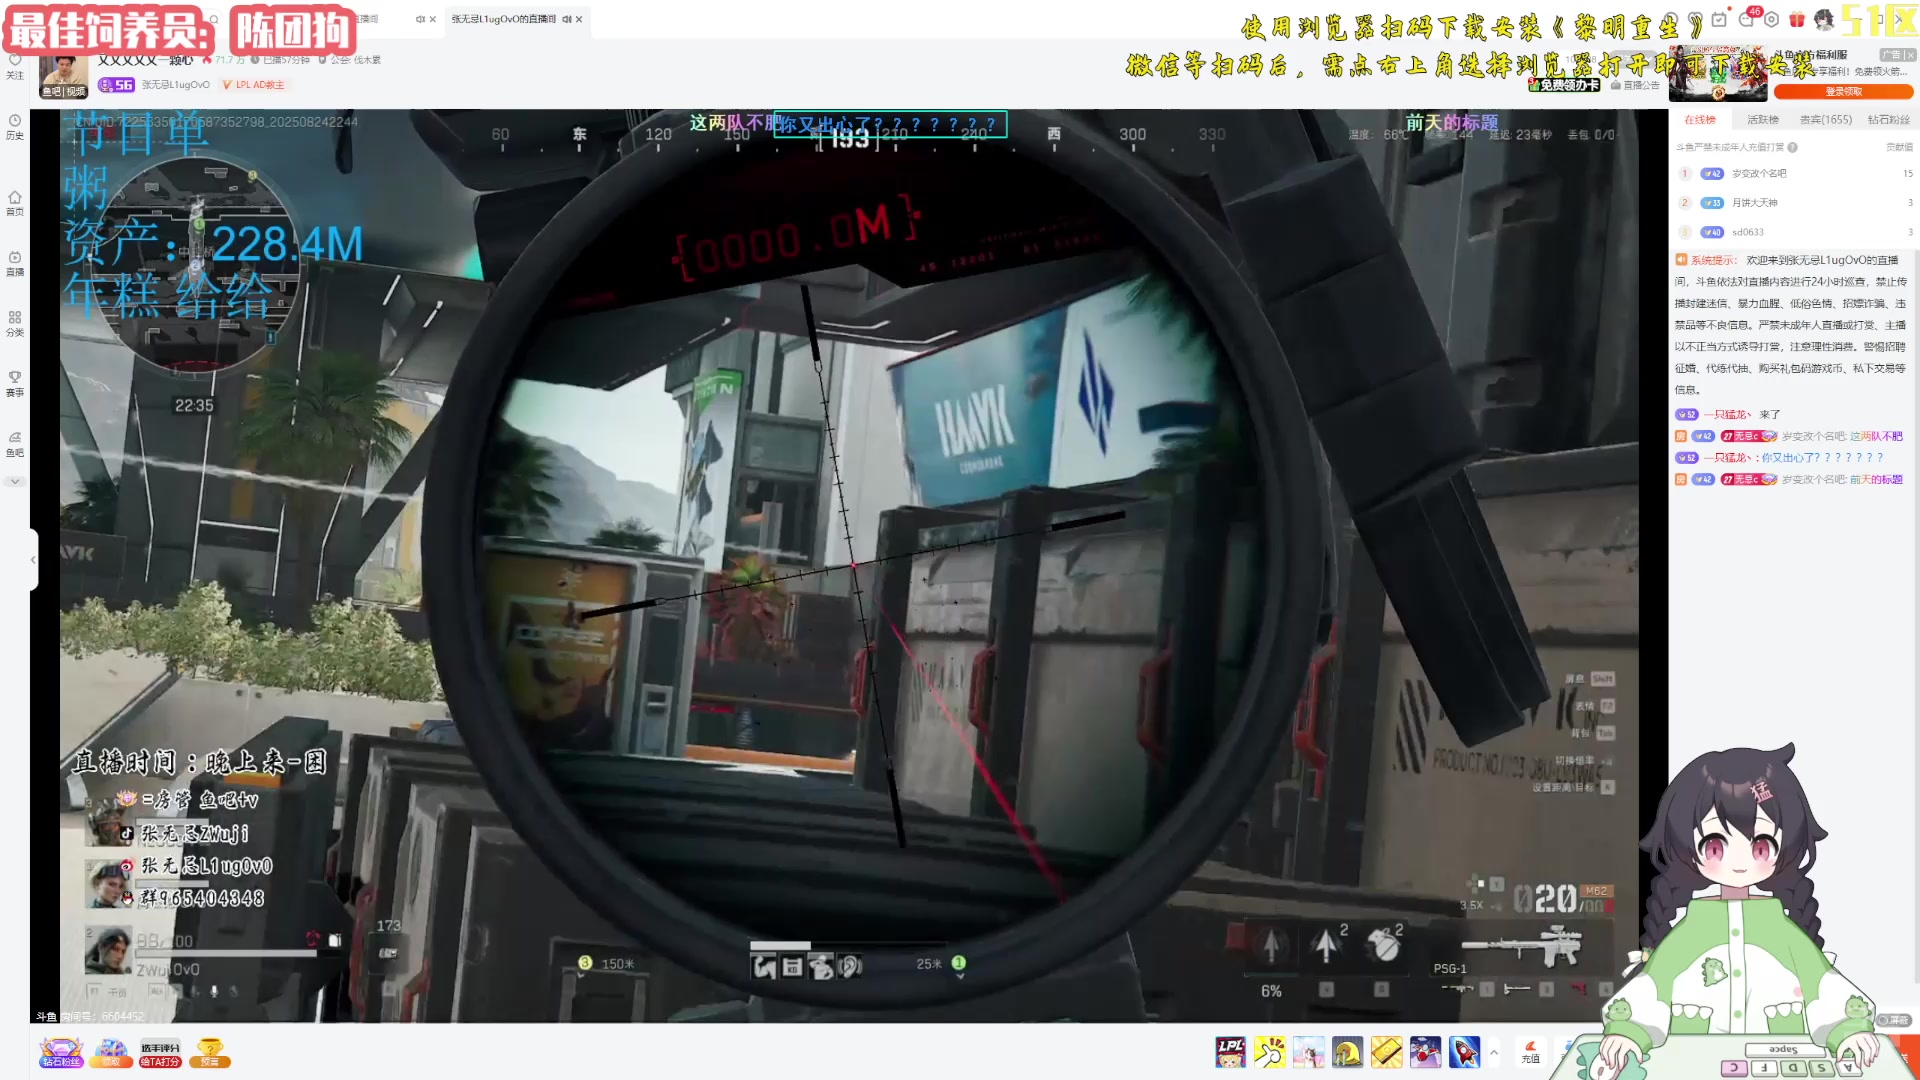This screenshot has height=1080, width=1920.
Task: Select the 贵宾(1655) tab
Action: pos(1826,120)
